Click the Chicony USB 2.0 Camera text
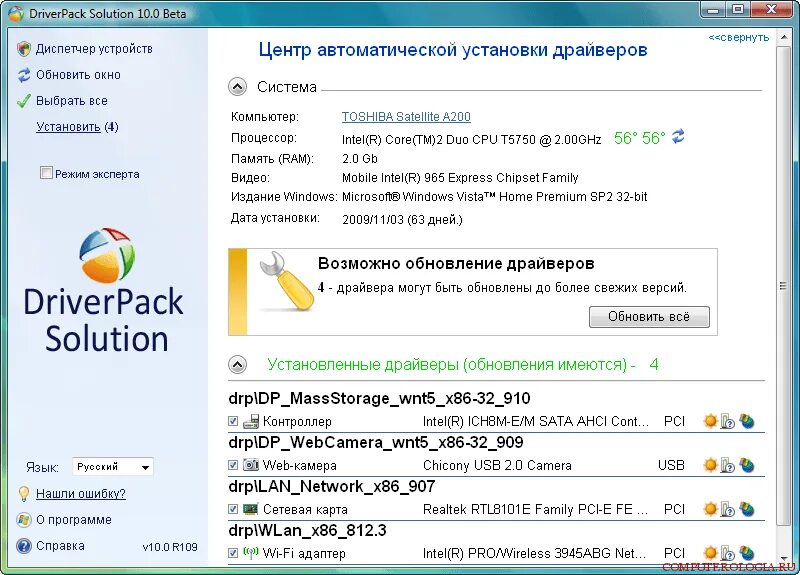The height and width of the screenshot is (575, 800). point(497,465)
